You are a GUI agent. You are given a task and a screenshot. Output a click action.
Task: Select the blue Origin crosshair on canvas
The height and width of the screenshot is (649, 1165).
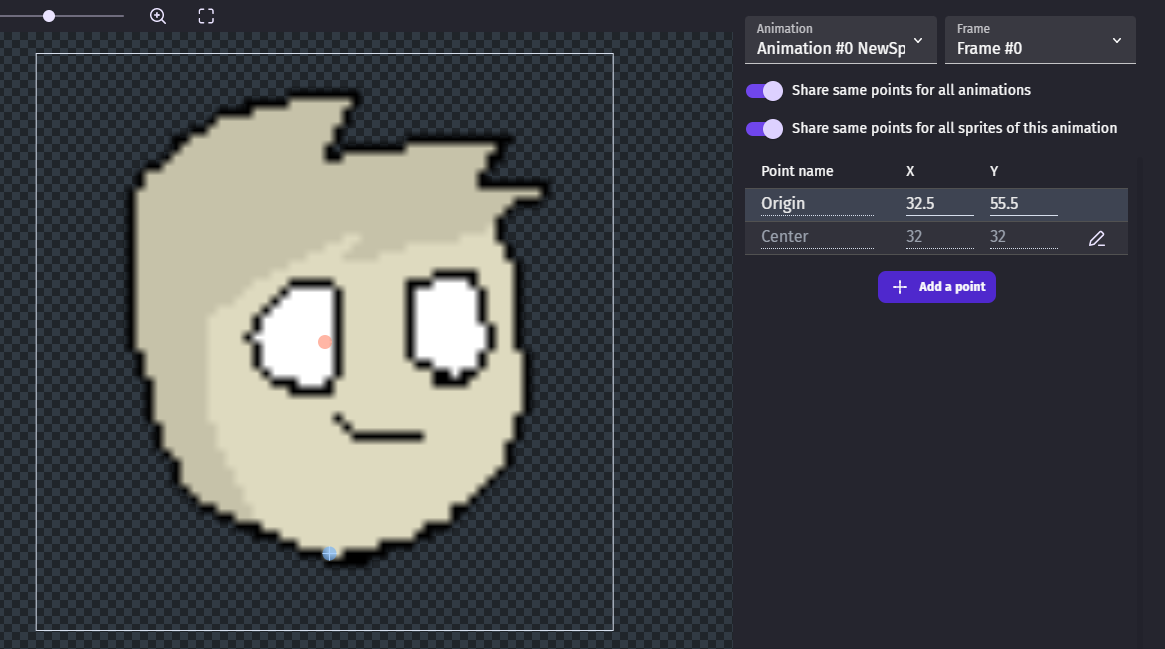point(329,553)
